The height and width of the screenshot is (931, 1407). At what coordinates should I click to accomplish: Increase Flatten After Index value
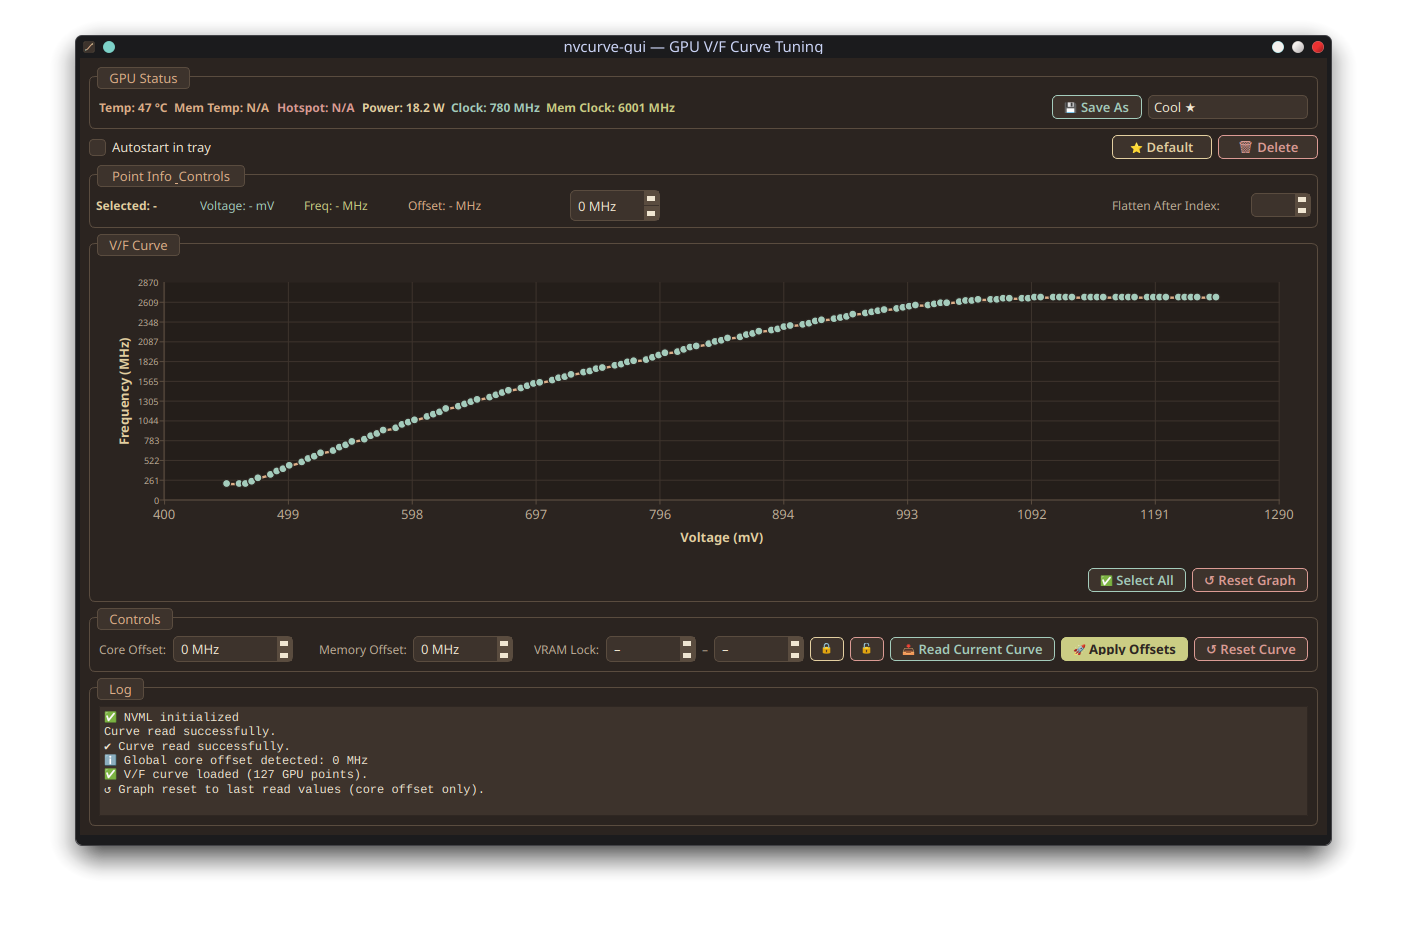(x=1301, y=200)
